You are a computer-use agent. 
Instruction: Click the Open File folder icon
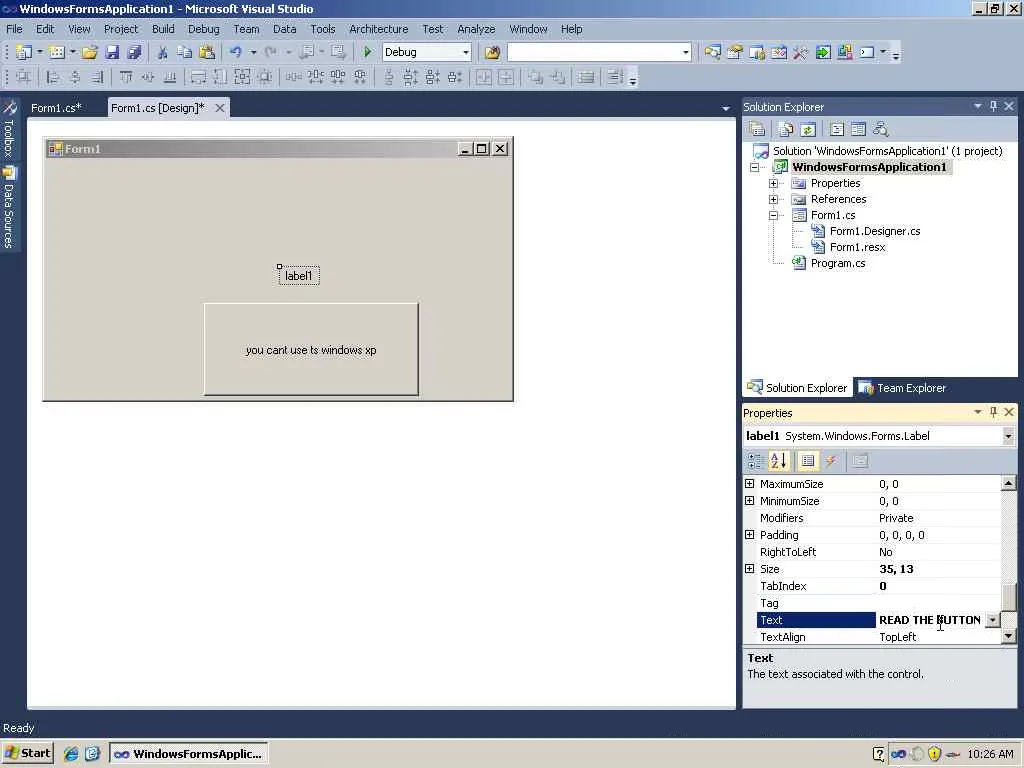pos(89,52)
